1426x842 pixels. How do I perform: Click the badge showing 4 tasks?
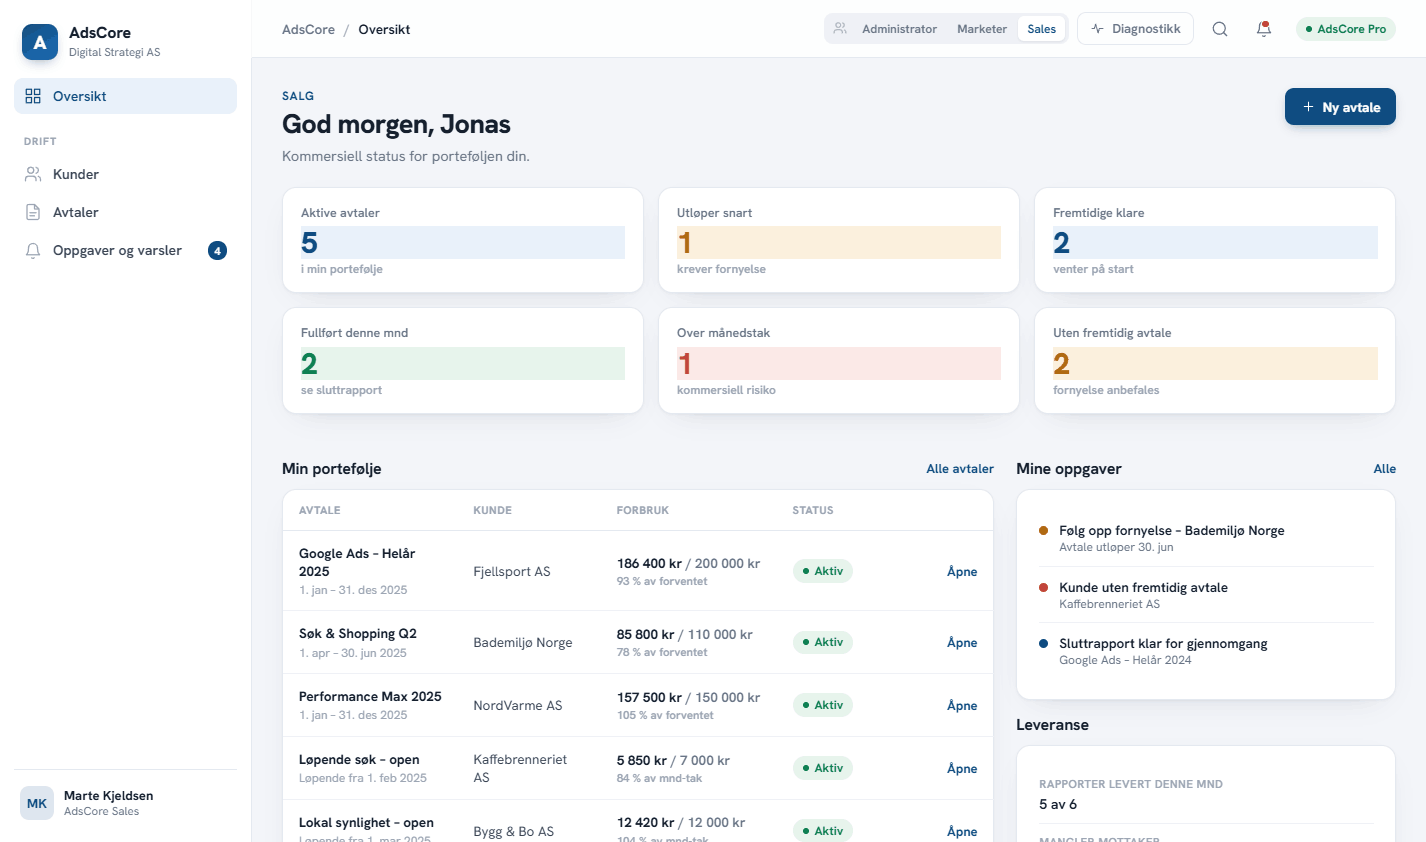(217, 250)
